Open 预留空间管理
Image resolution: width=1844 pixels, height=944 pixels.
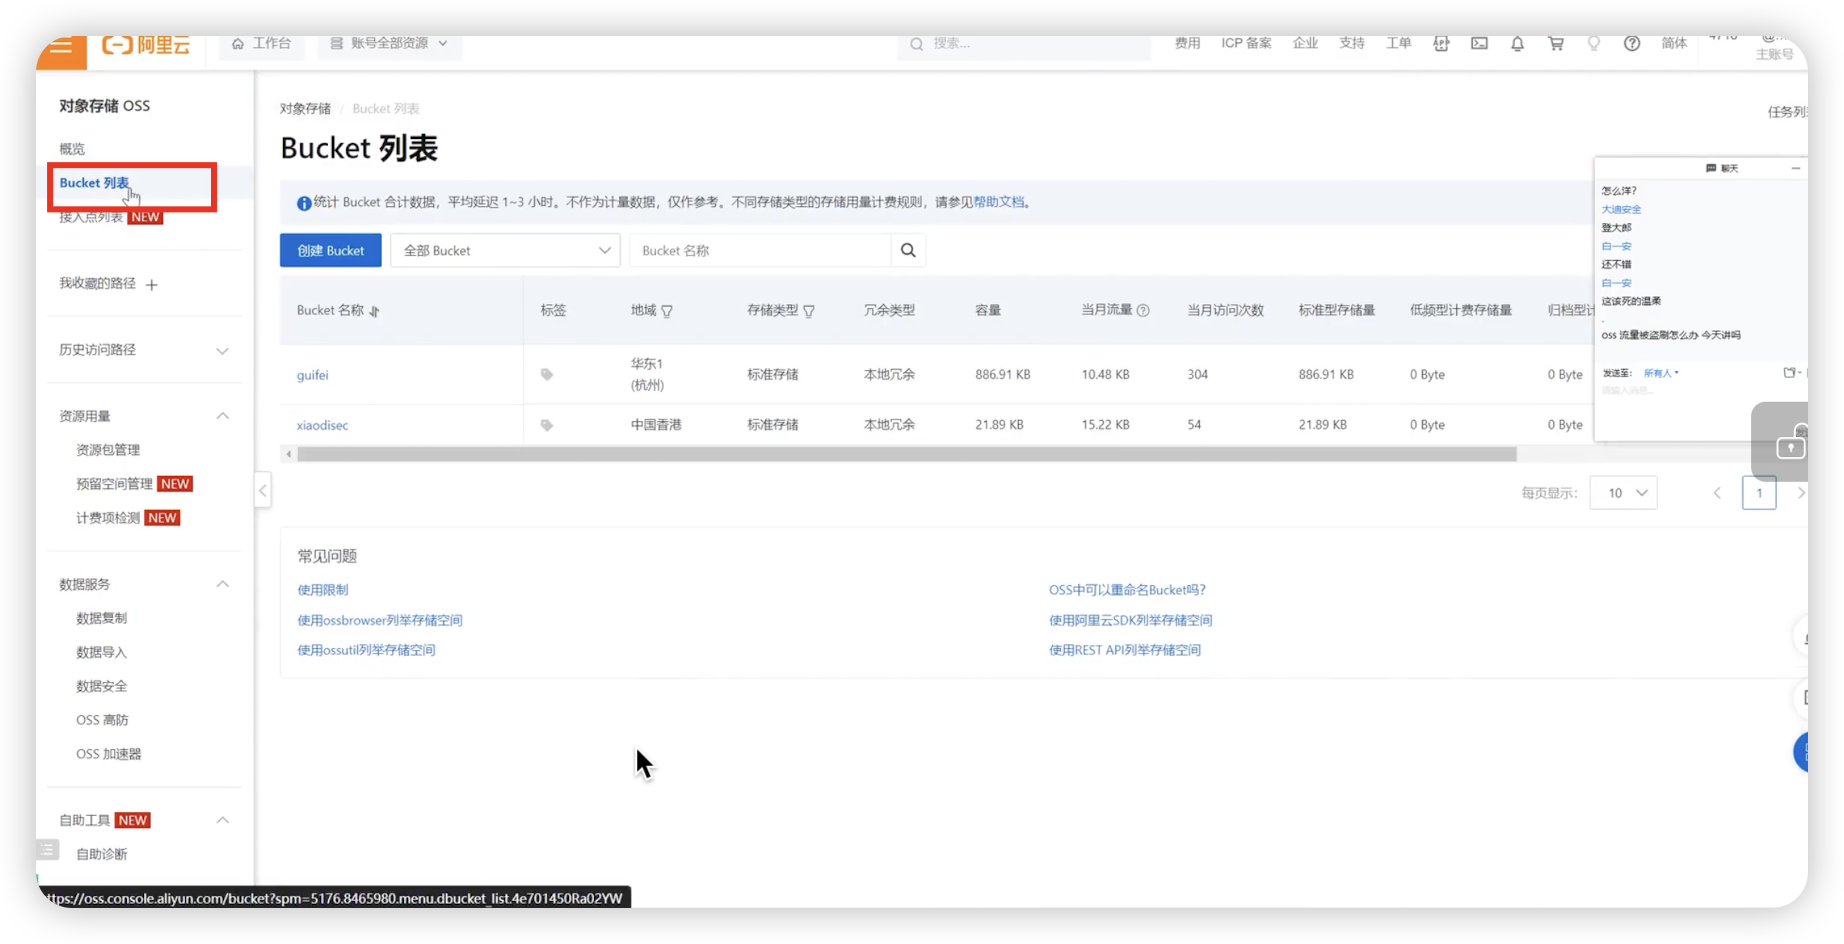tap(114, 484)
